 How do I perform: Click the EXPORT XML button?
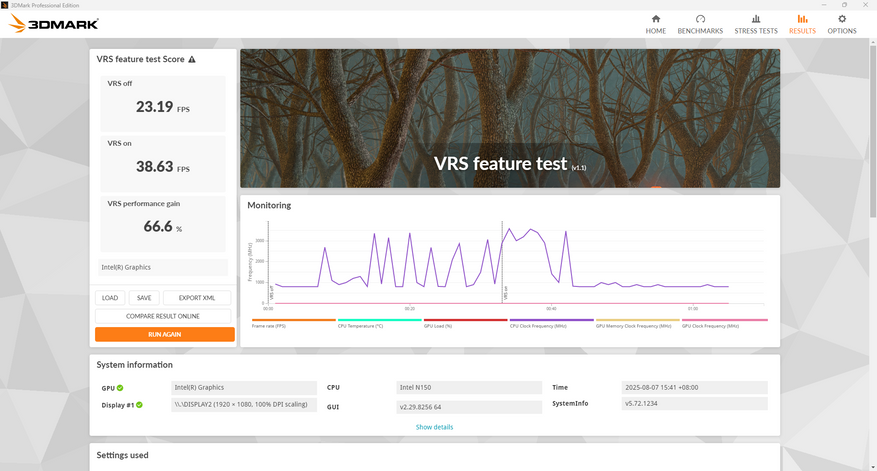pyautogui.click(x=197, y=298)
